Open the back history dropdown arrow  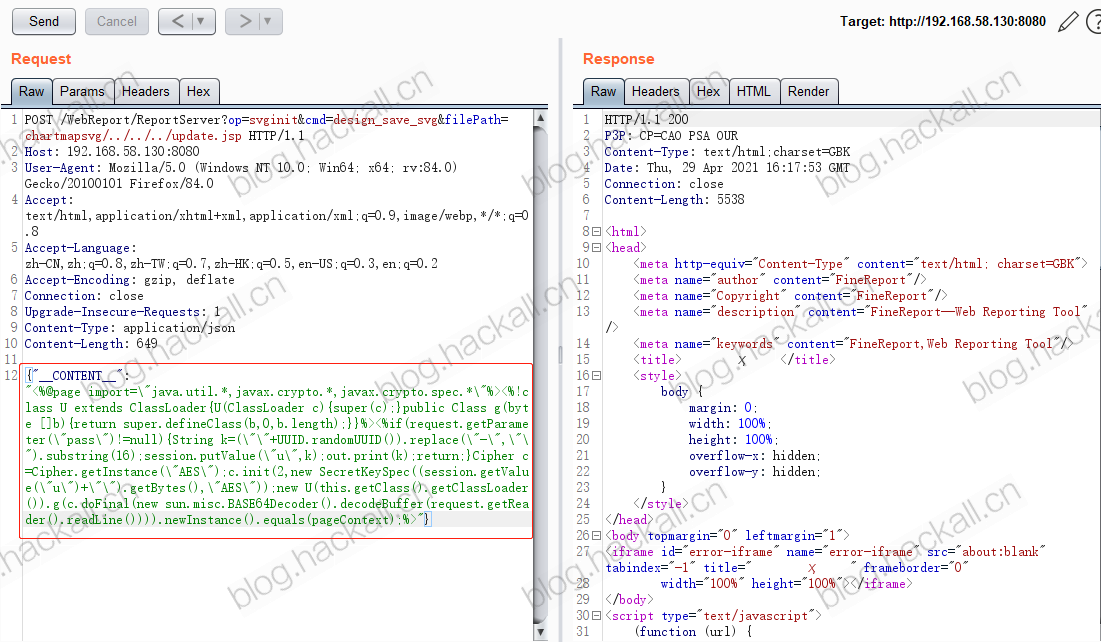(x=202, y=21)
